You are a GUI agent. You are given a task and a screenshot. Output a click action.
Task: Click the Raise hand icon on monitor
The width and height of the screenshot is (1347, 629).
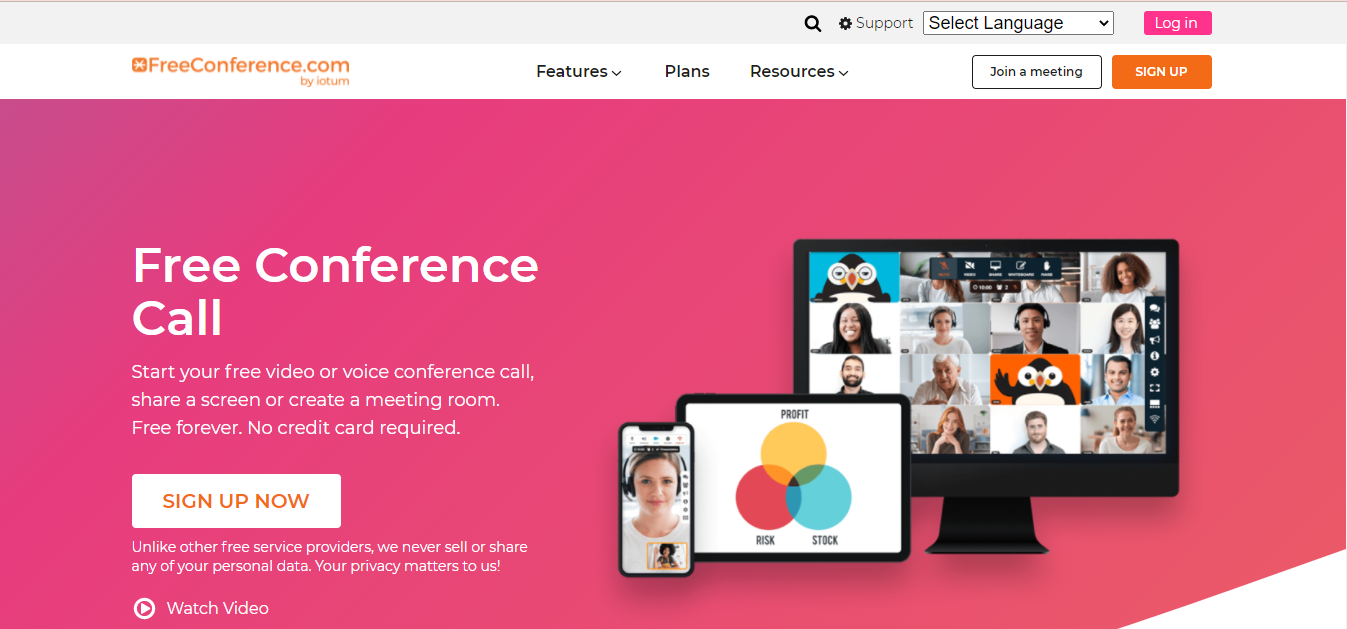[x=1046, y=265]
